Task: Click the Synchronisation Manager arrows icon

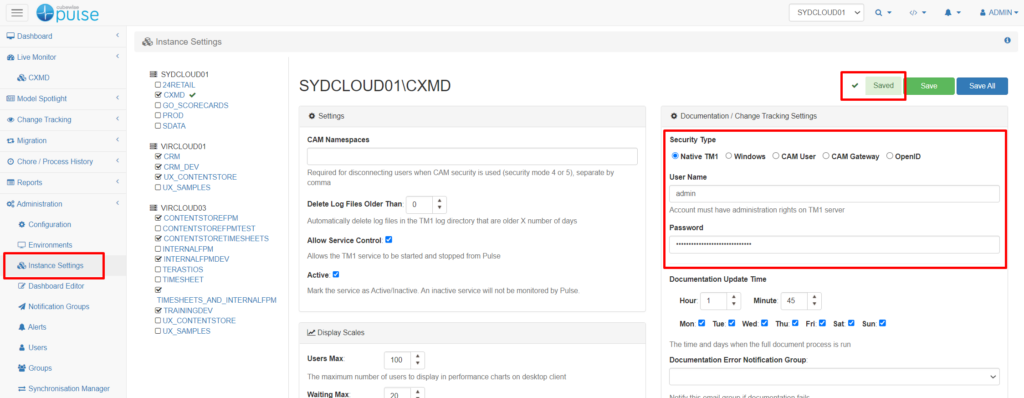Action: [x=22, y=389]
